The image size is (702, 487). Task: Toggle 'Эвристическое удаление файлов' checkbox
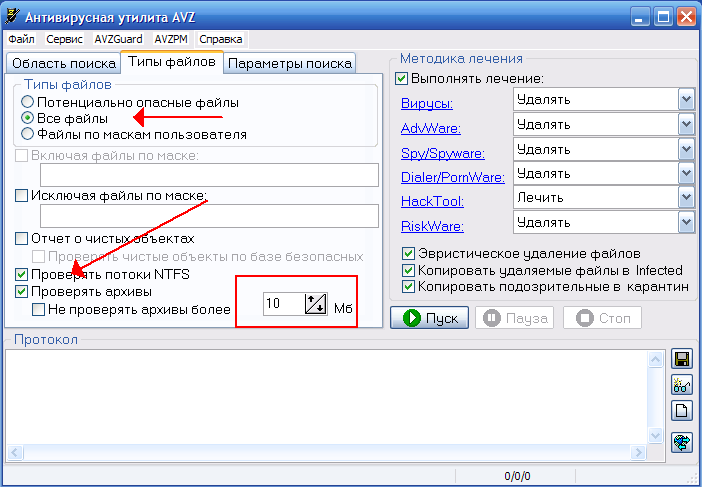(x=408, y=254)
